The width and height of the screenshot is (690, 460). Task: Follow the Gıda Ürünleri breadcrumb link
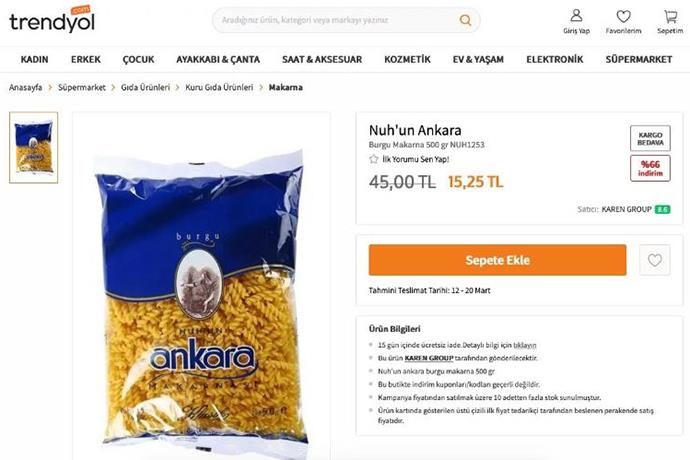[x=145, y=88]
